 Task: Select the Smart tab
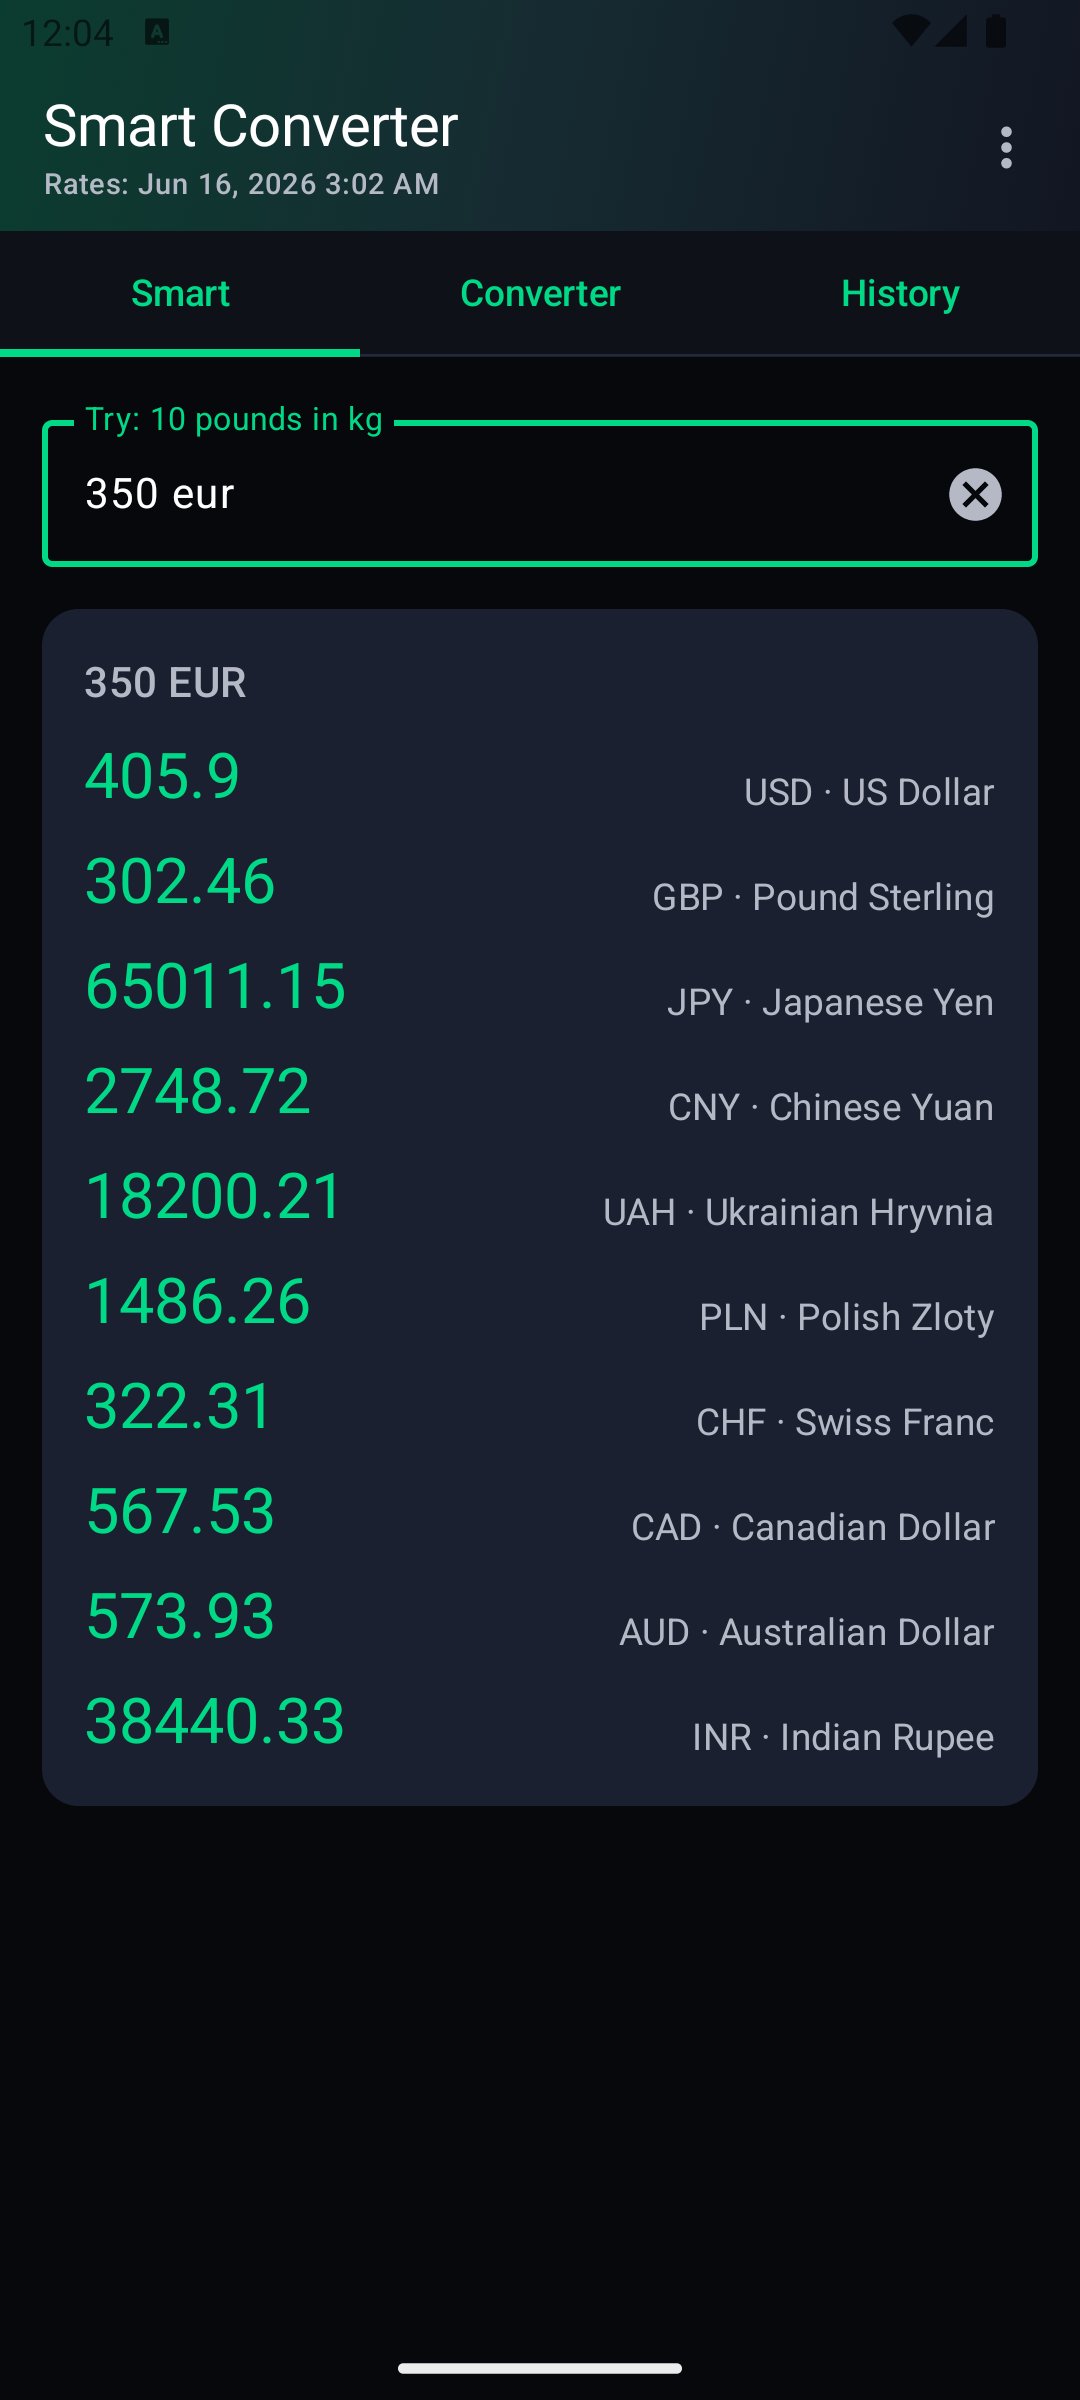[x=180, y=294]
